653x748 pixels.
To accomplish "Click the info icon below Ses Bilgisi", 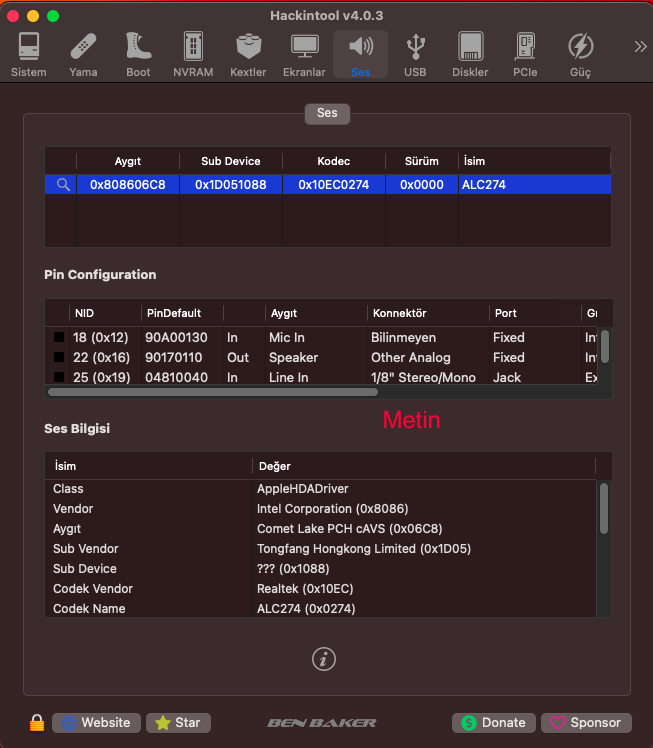I will 324,659.
